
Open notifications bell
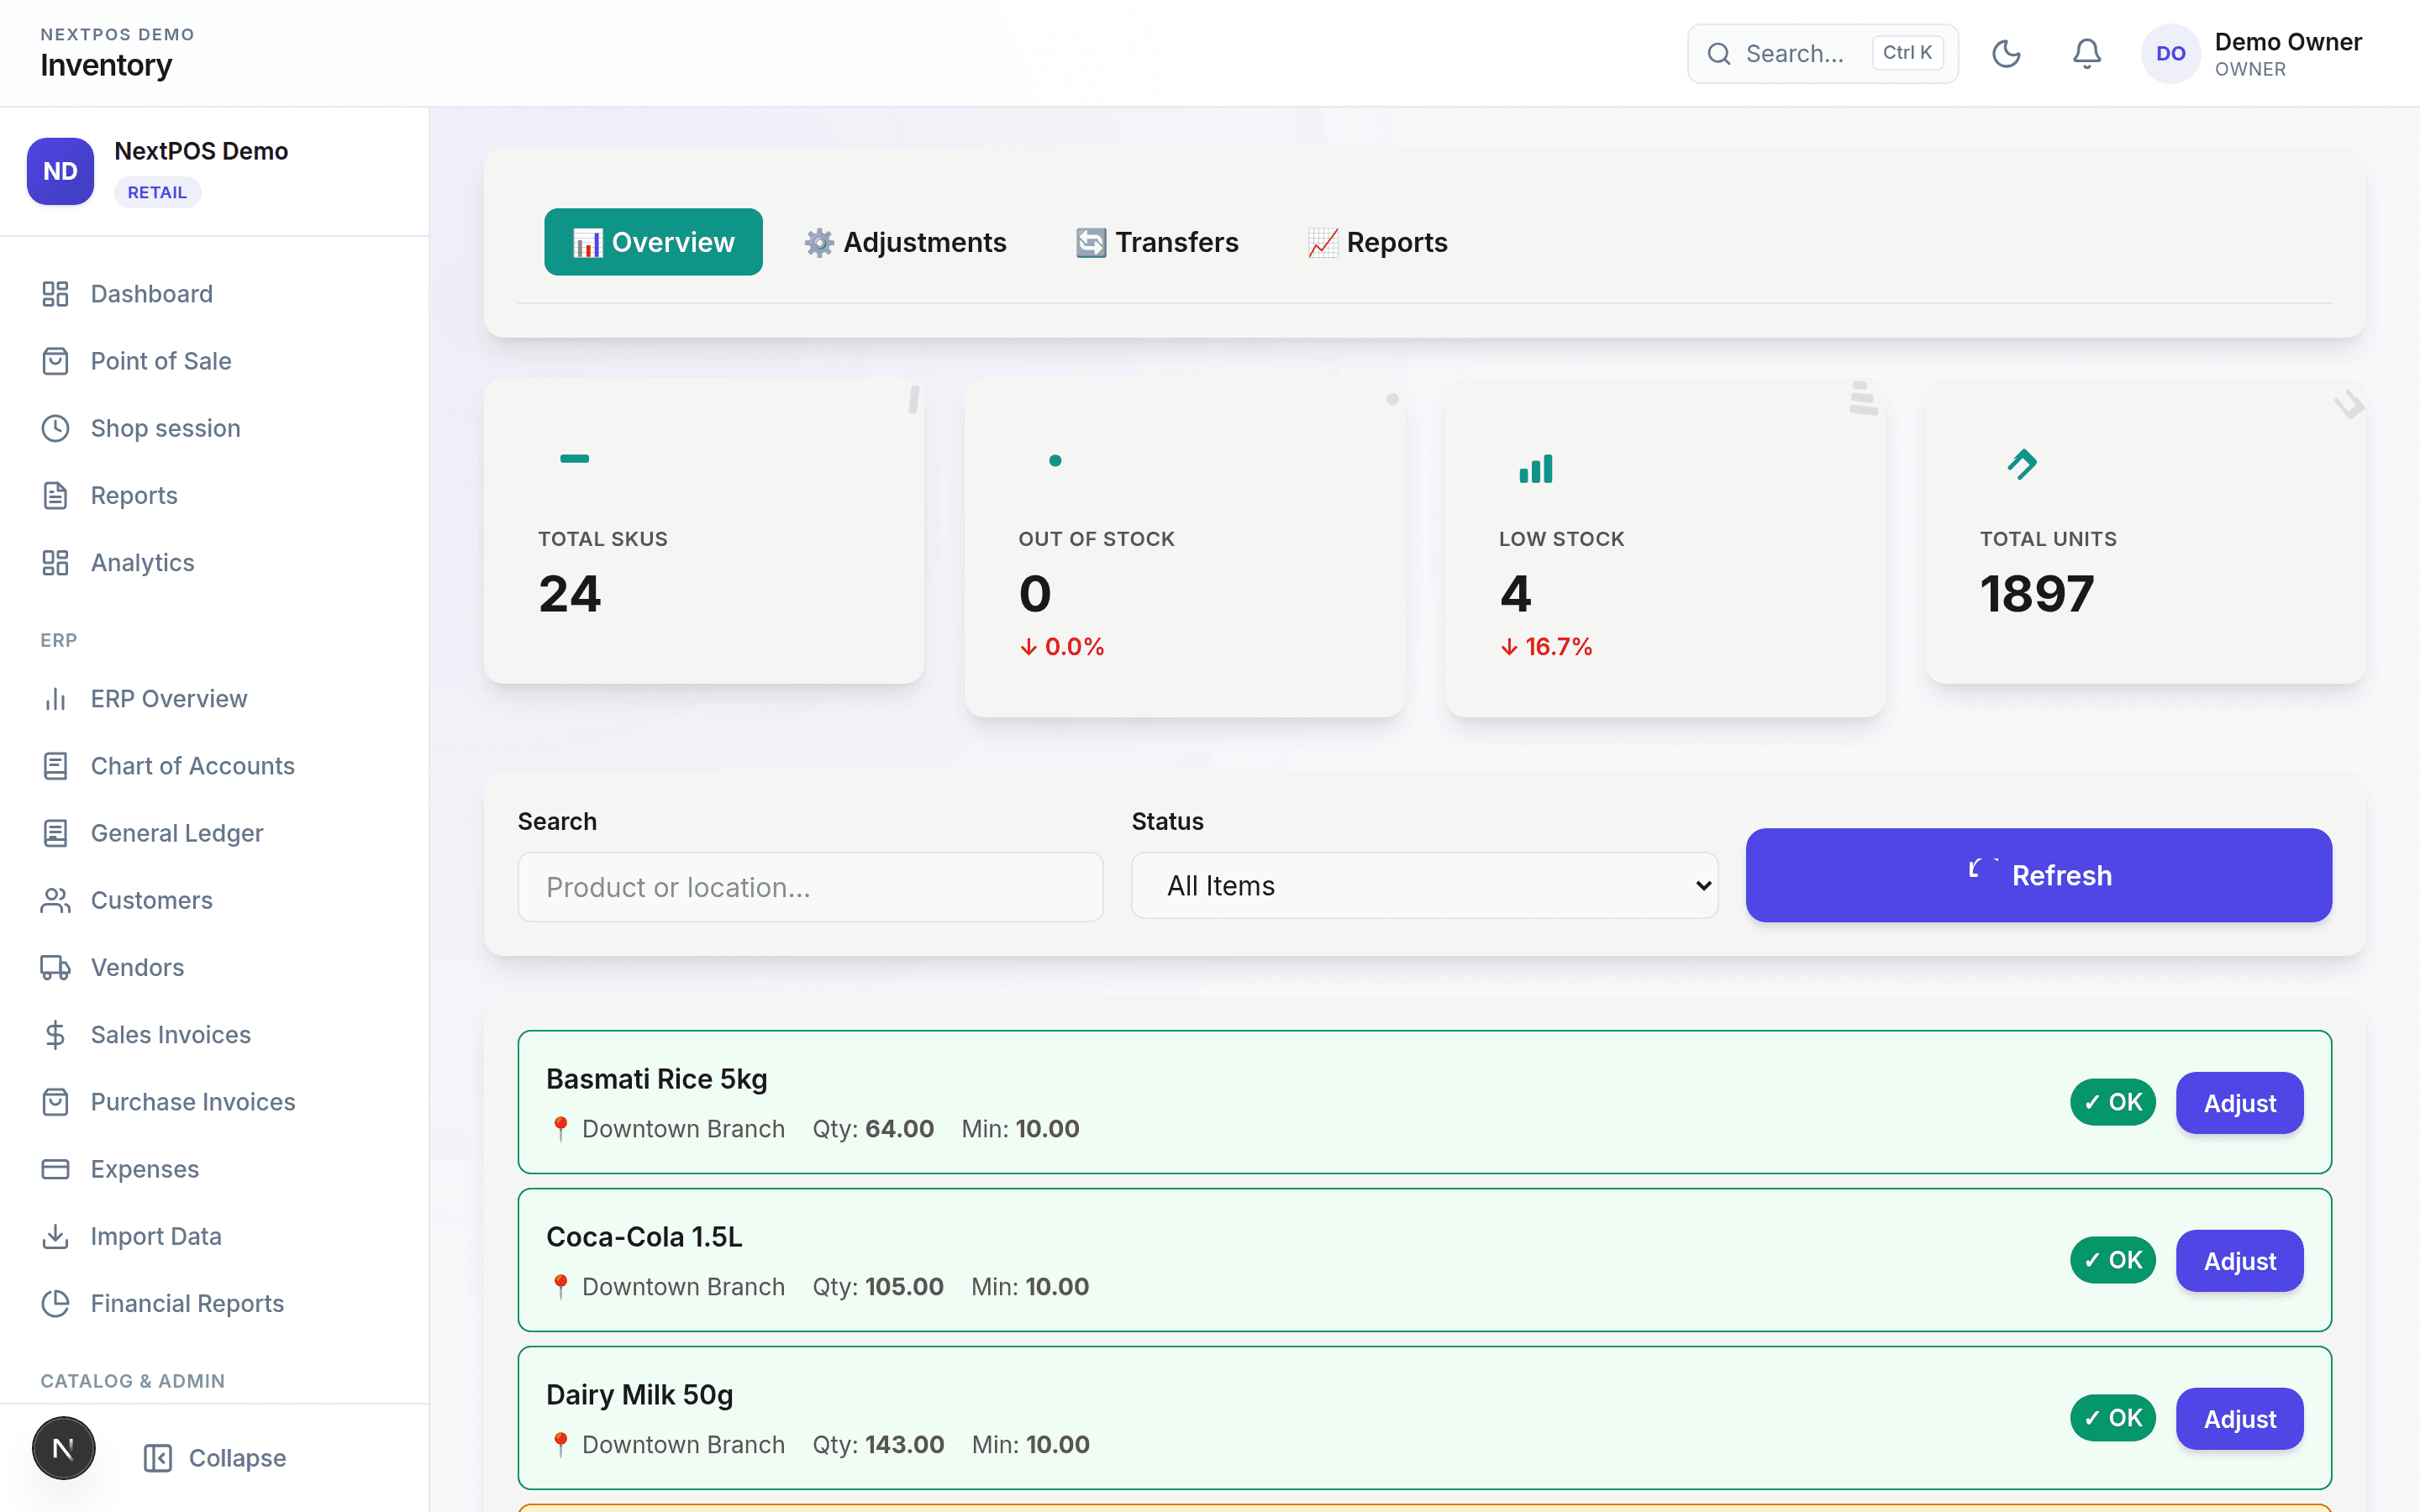pos(2087,54)
